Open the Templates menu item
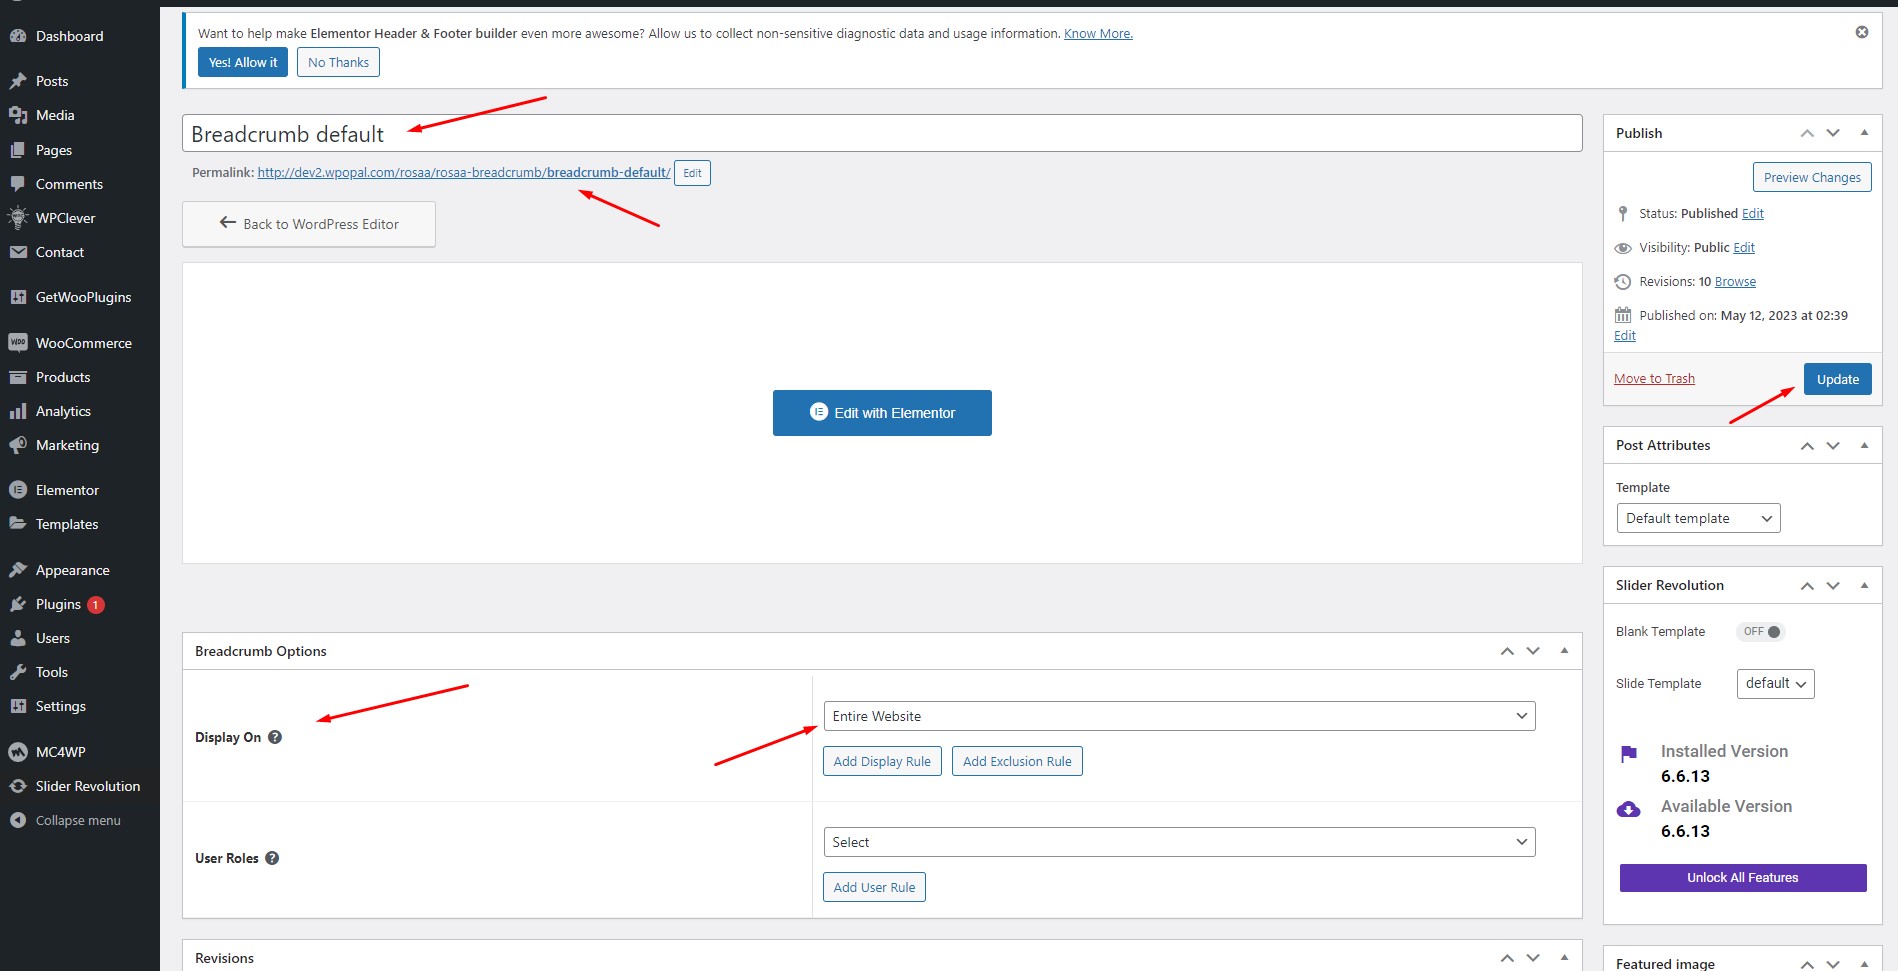Viewport: 1898px width, 971px height. pyautogui.click(x=67, y=524)
